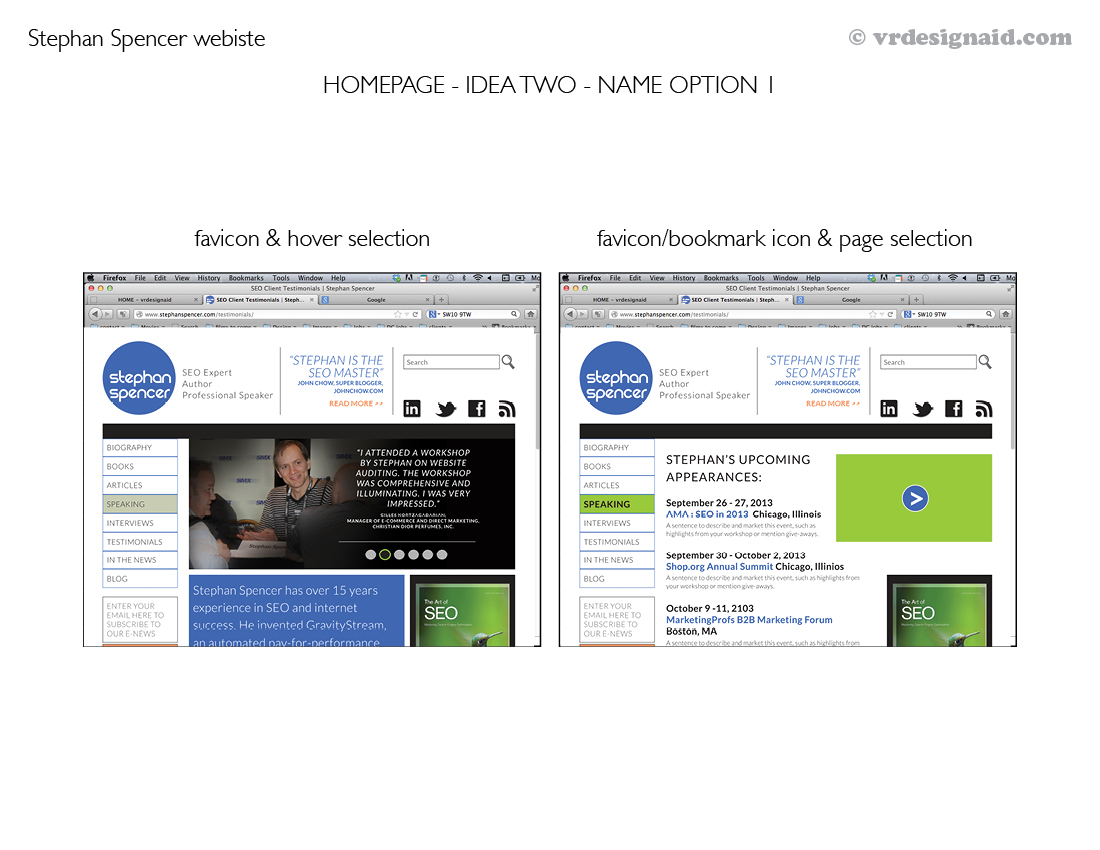The height and width of the screenshot is (850, 1100).
Task: Go back with left browser's back arrow
Action: pos(95,314)
